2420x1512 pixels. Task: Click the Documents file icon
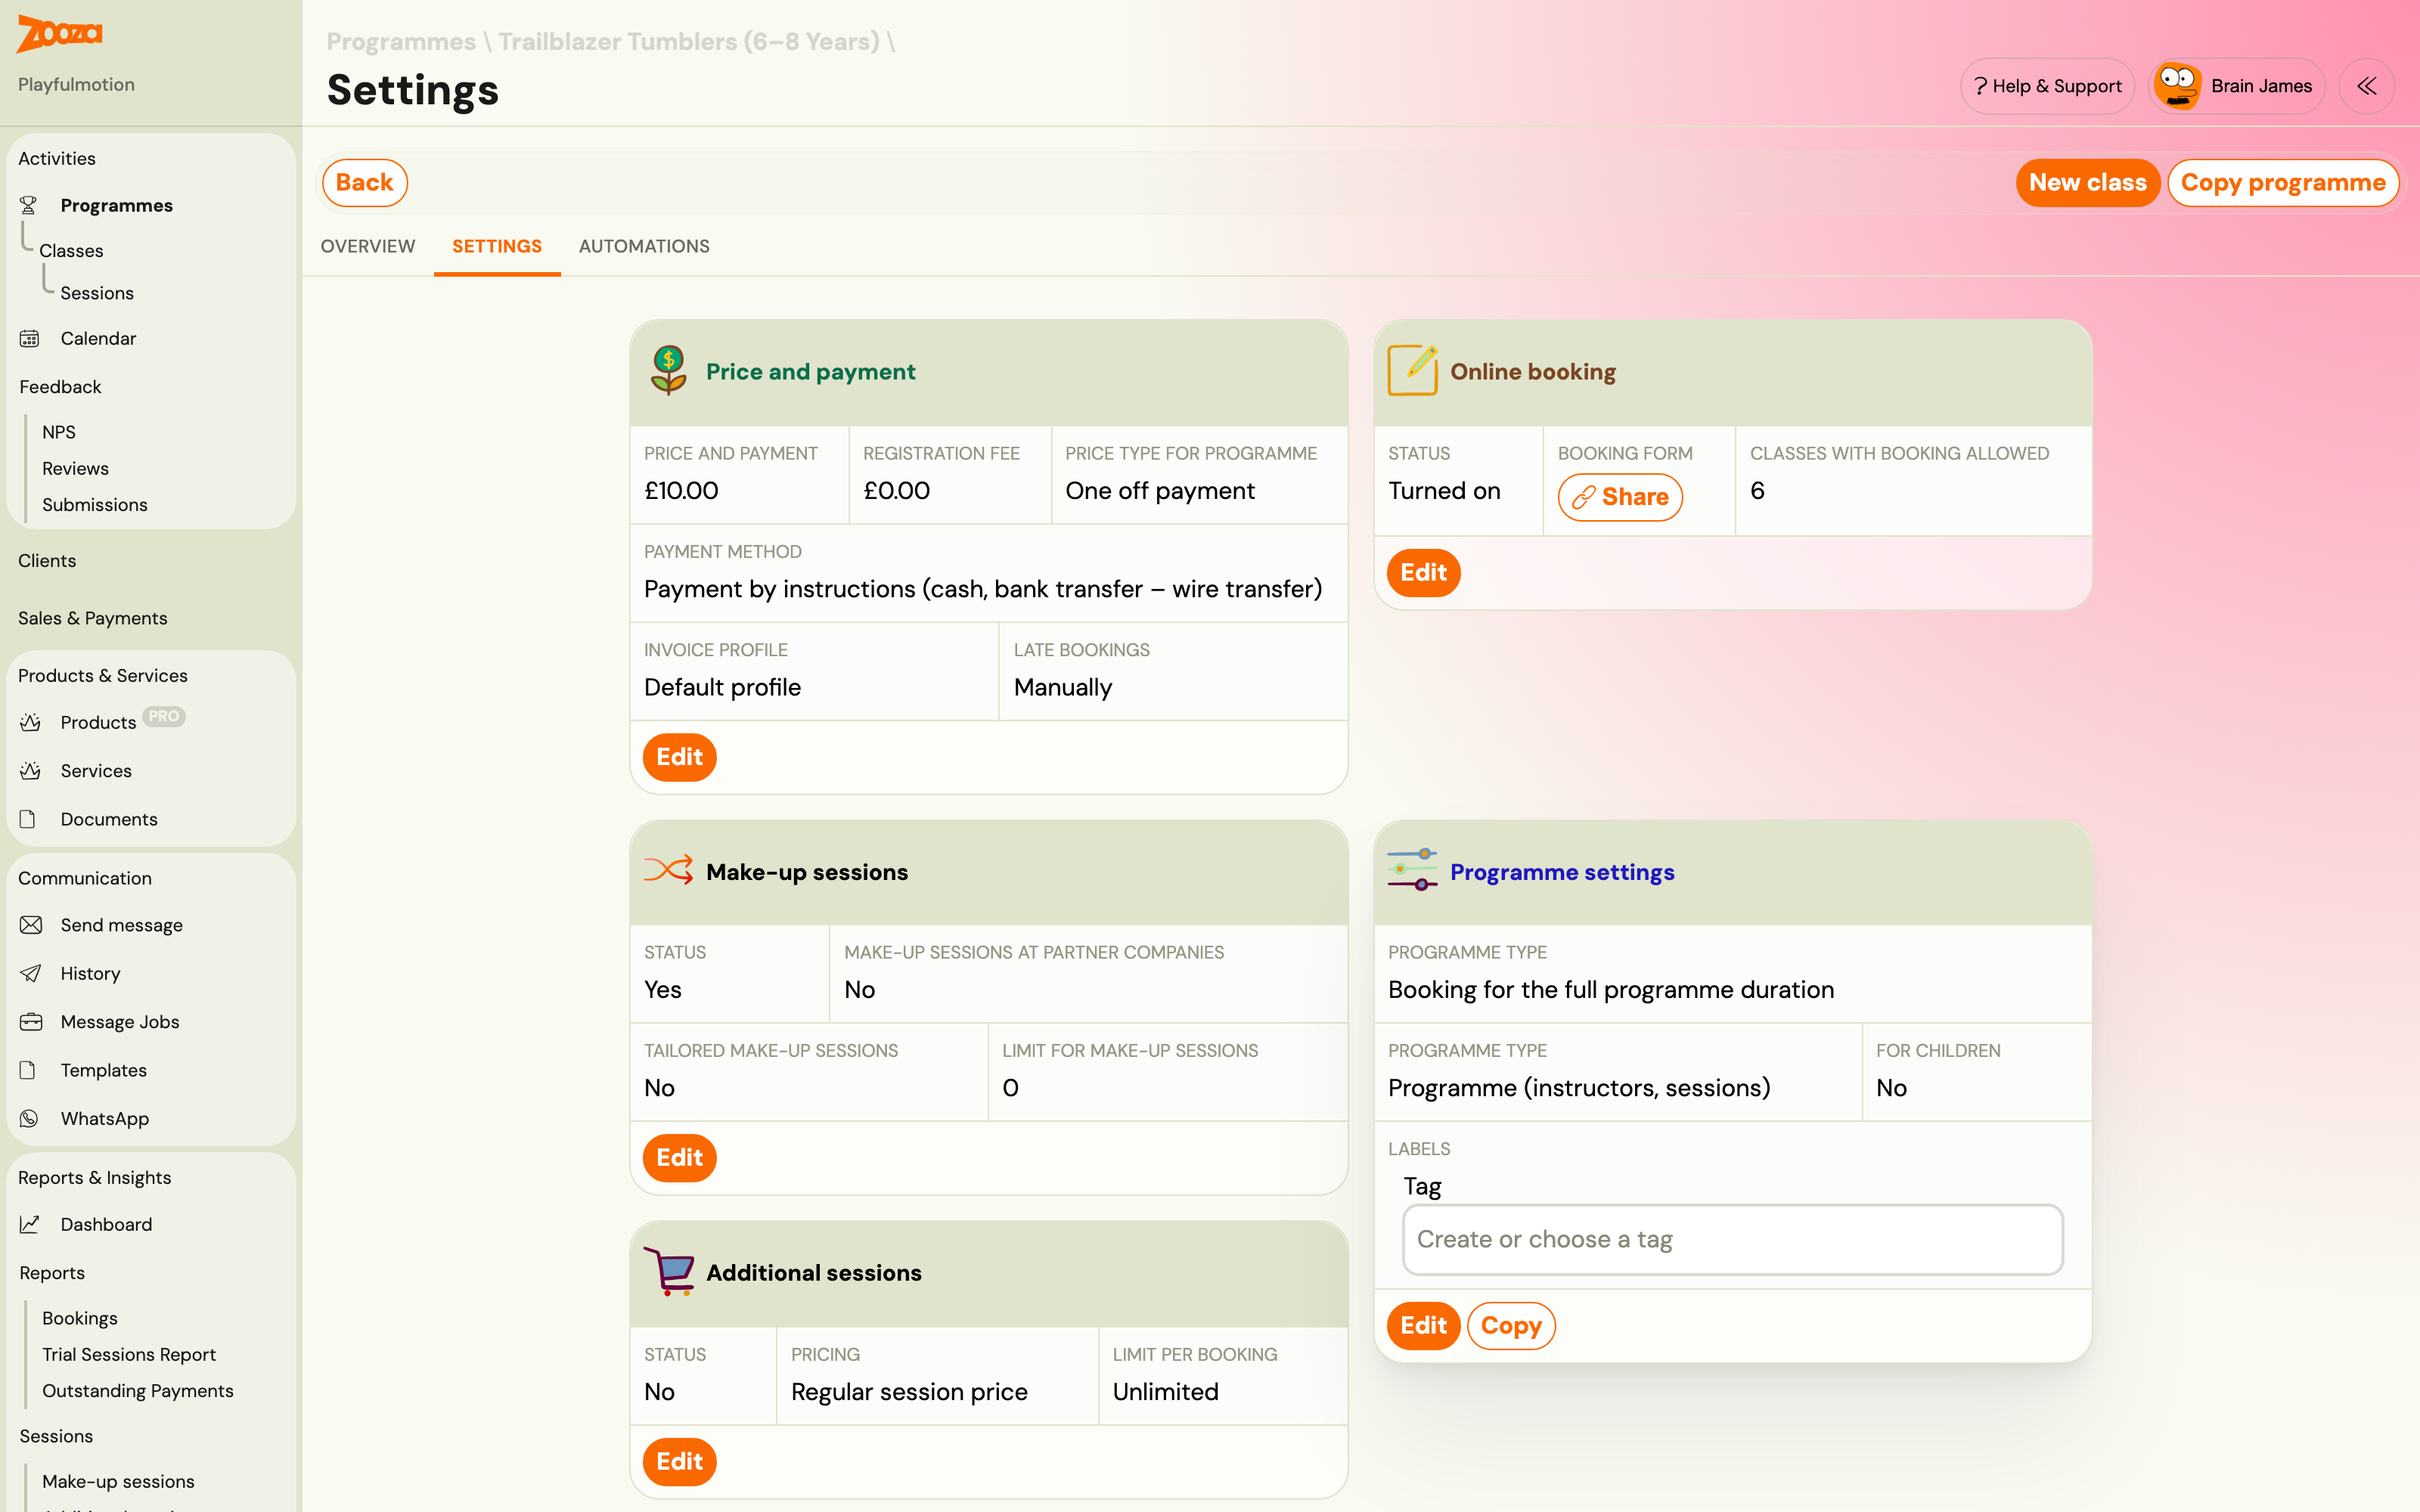[x=28, y=819]
